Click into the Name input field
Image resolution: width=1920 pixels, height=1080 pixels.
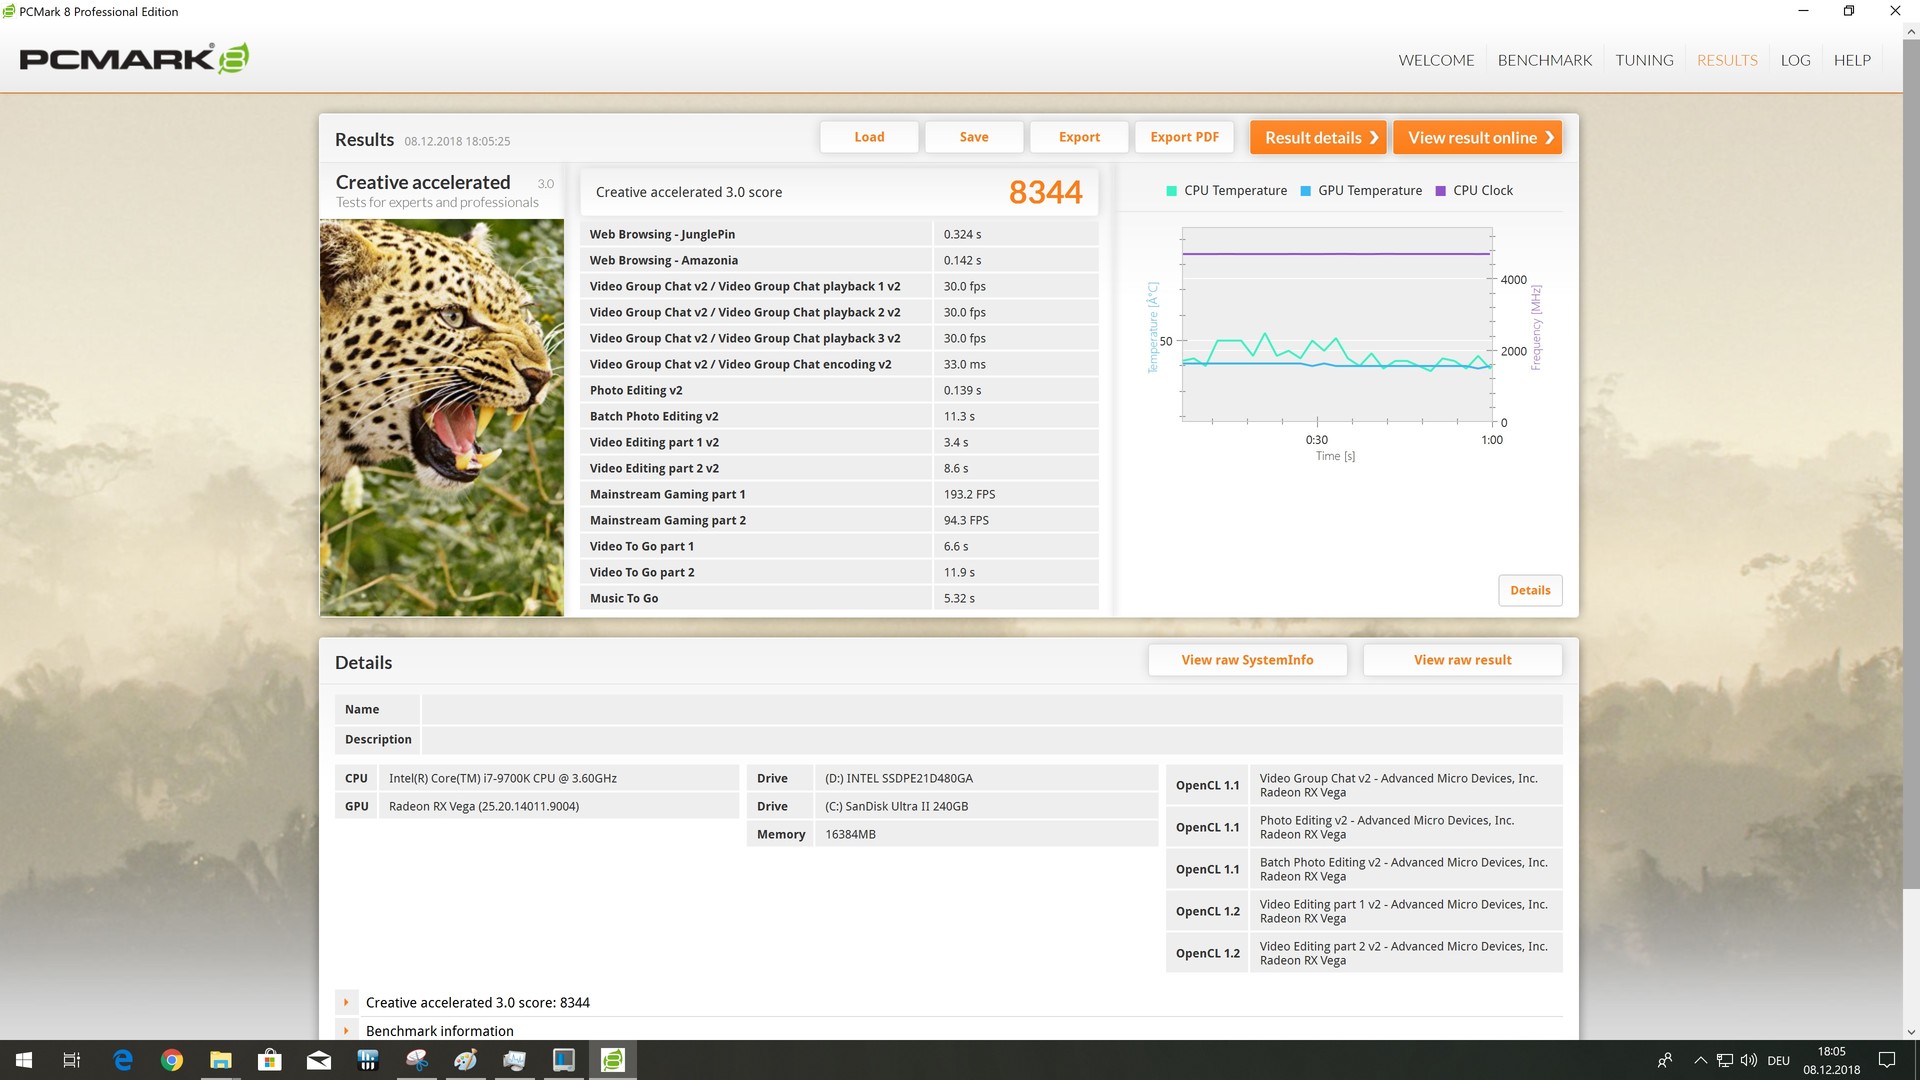click(x=990, y=709)
